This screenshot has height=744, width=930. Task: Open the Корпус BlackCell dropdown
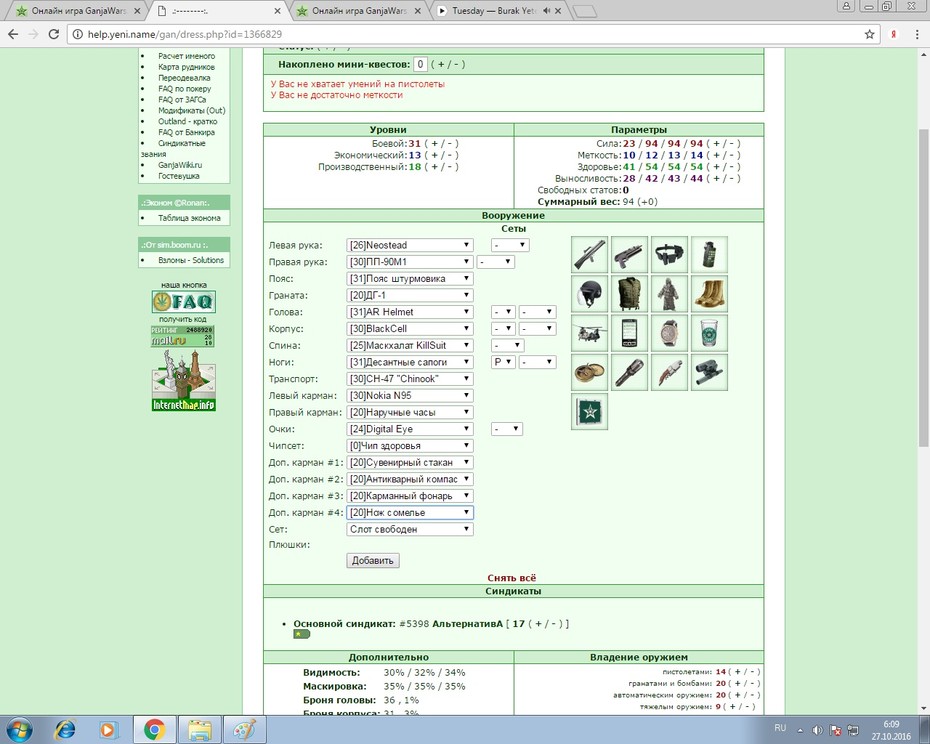click(x=410, y=328)
